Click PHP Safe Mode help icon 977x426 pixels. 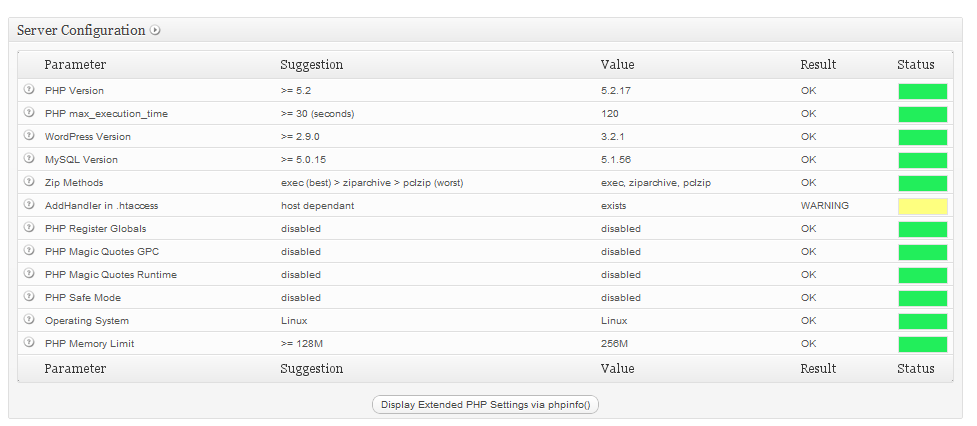pos(29,296)
